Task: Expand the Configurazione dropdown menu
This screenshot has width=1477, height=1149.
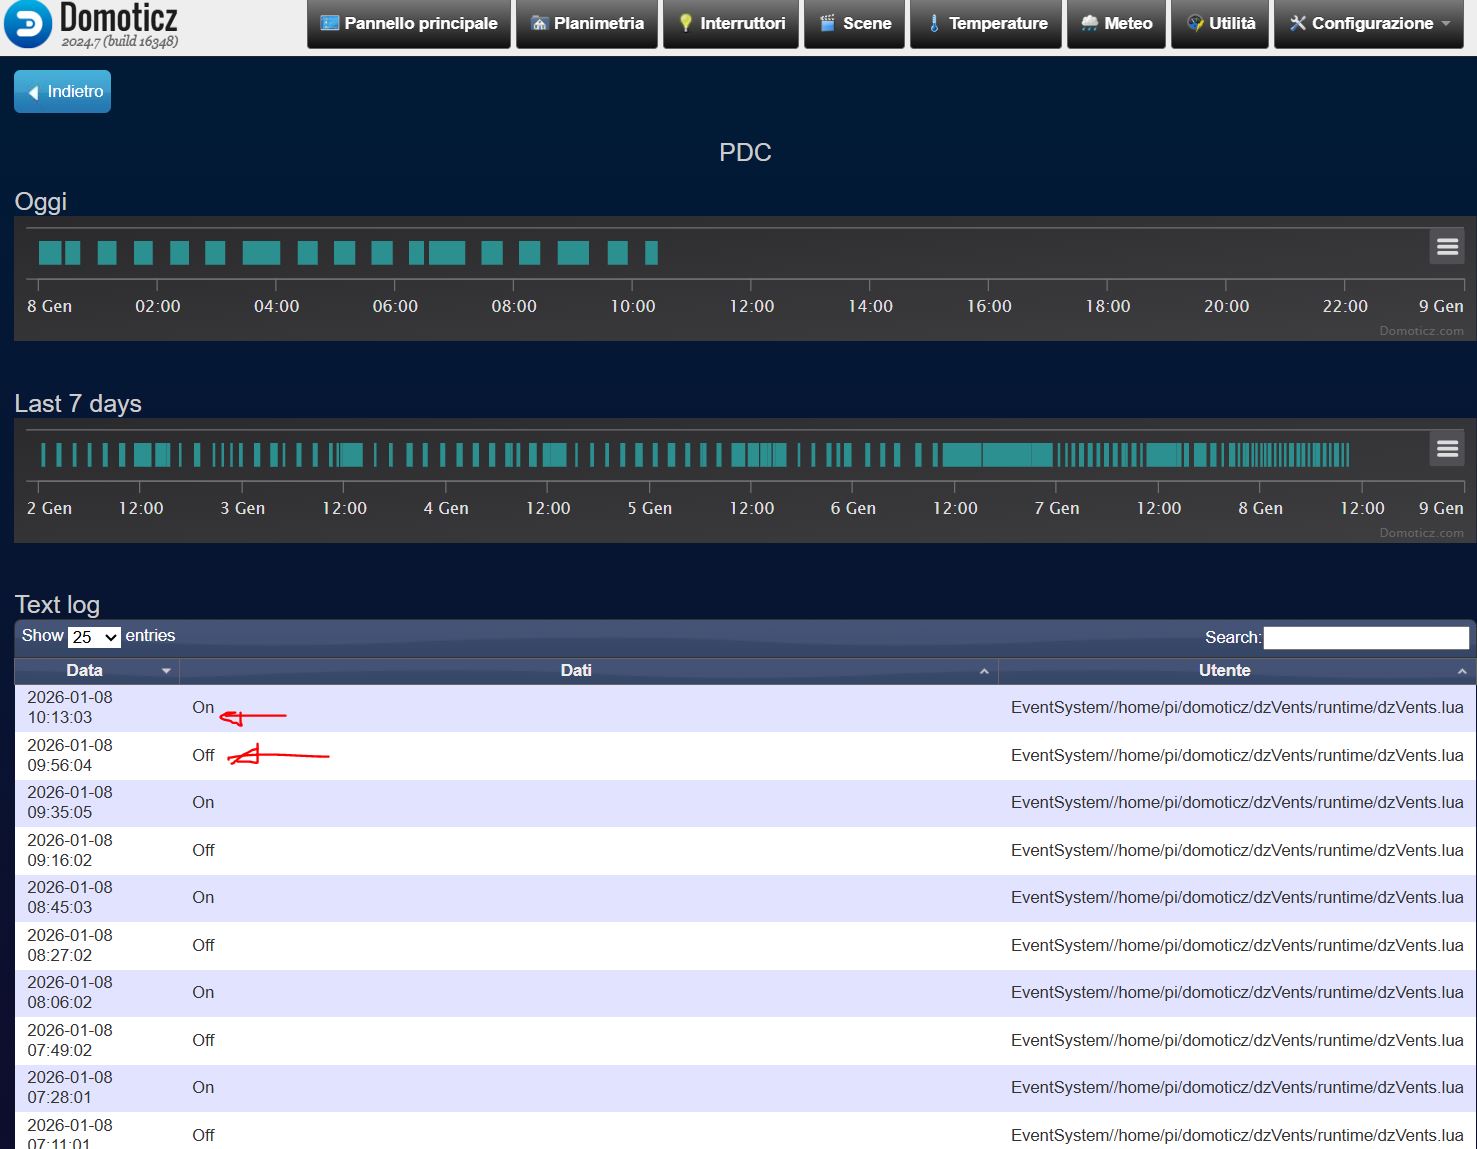Action: (1368, 23)
